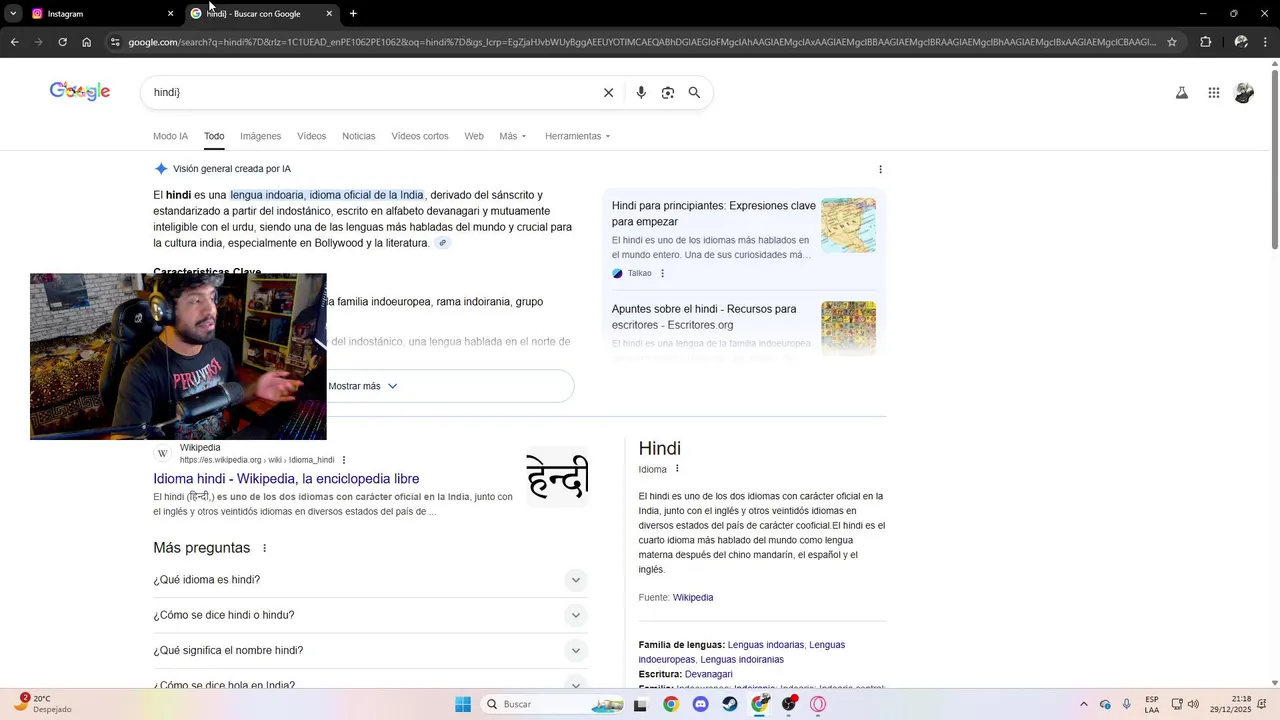Open the Hindi knowledge panel options menu

[x=677, y=469]
